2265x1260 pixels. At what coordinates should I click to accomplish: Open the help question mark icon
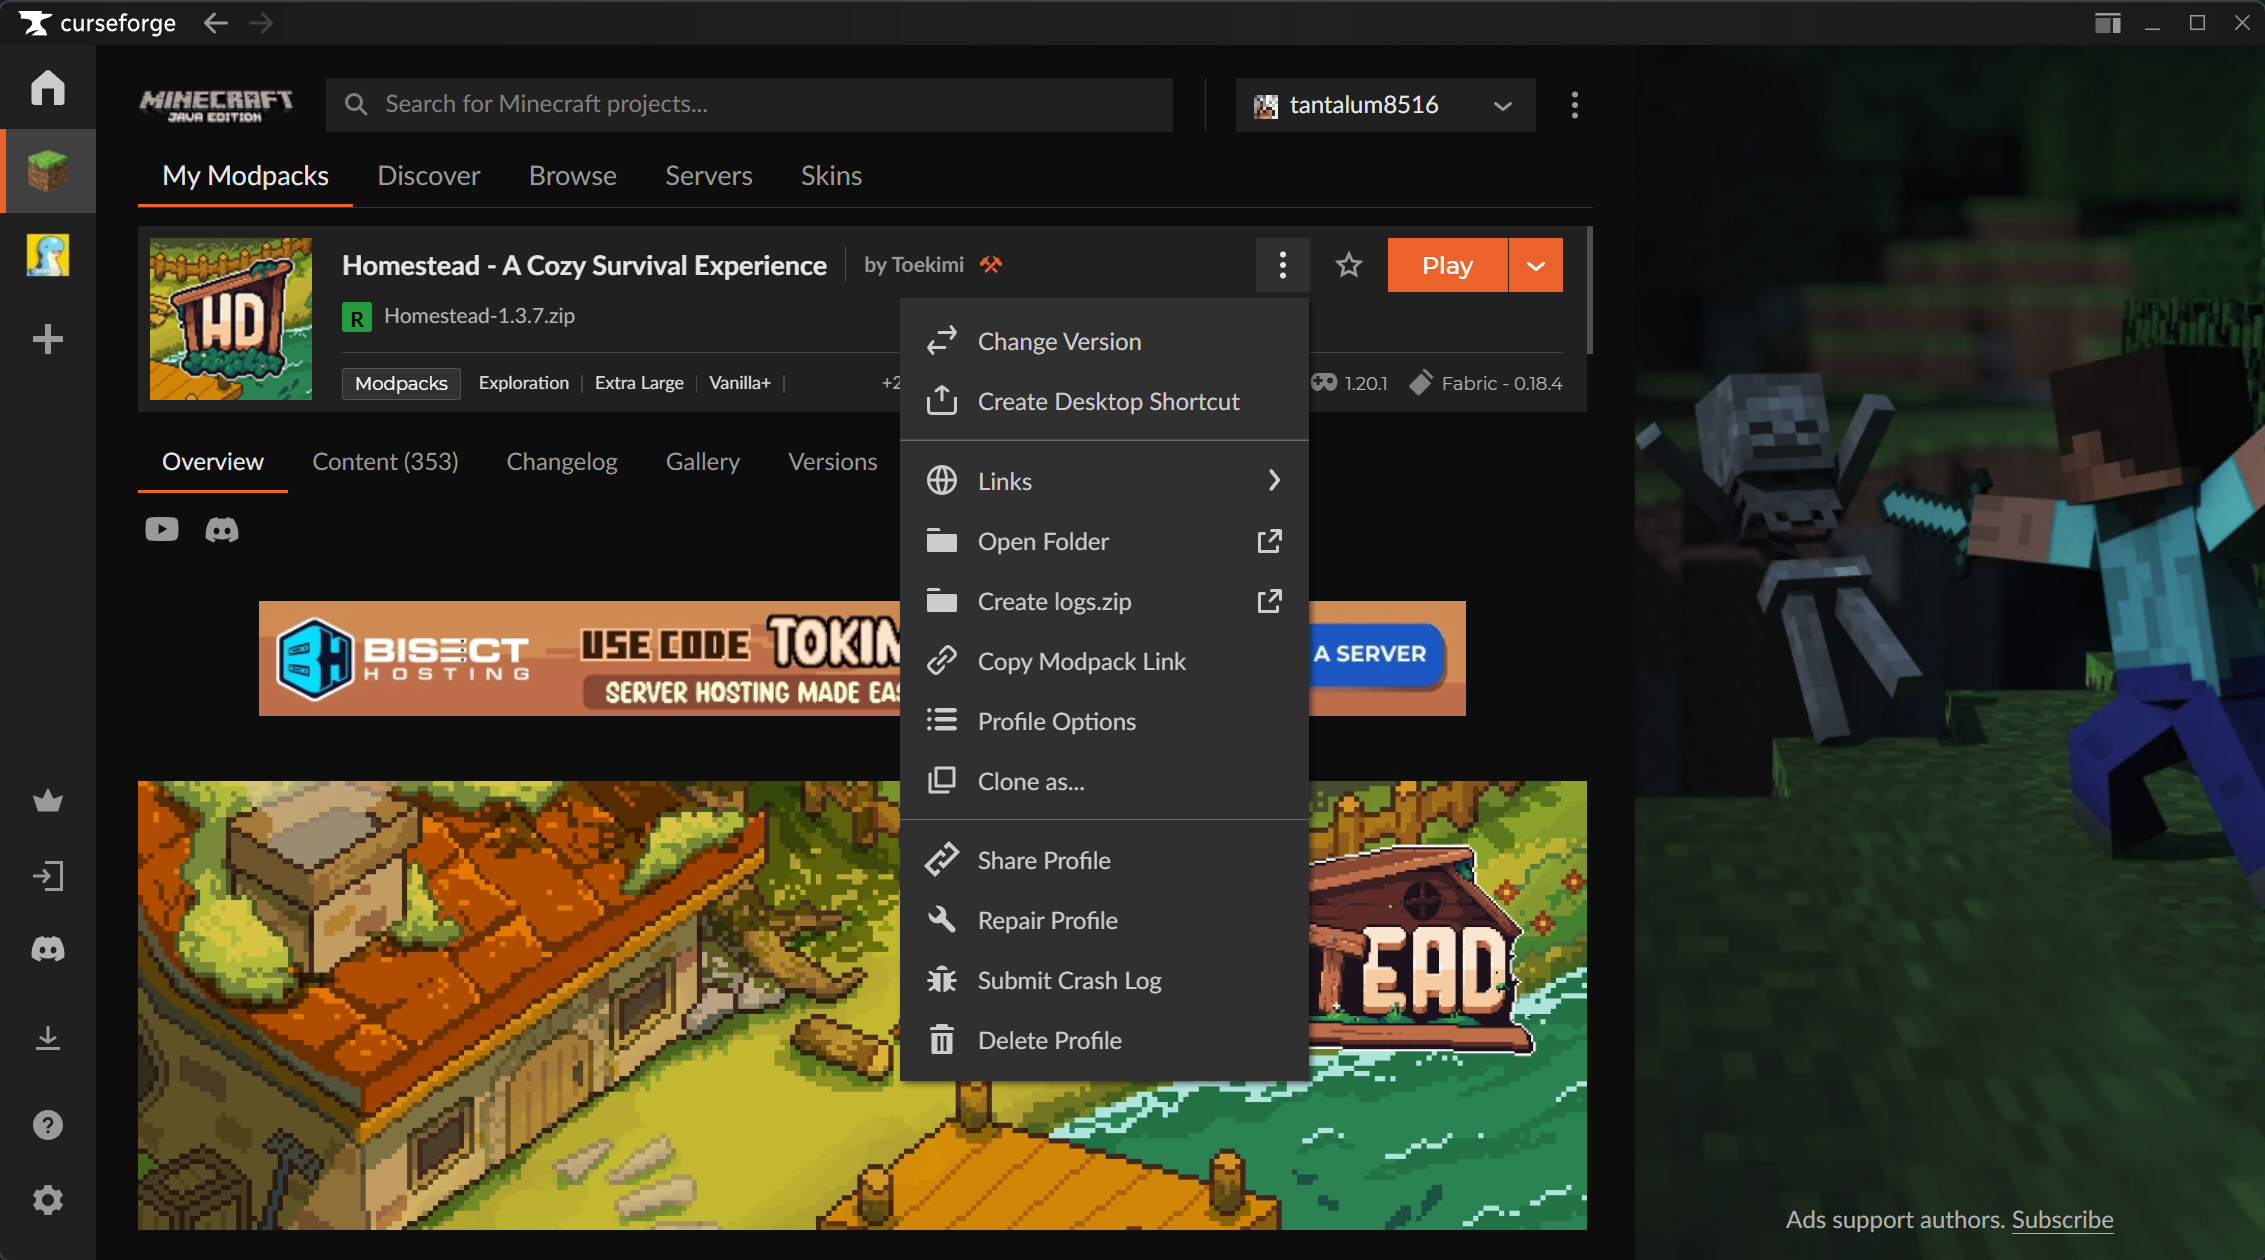(x=48, y=1125)
